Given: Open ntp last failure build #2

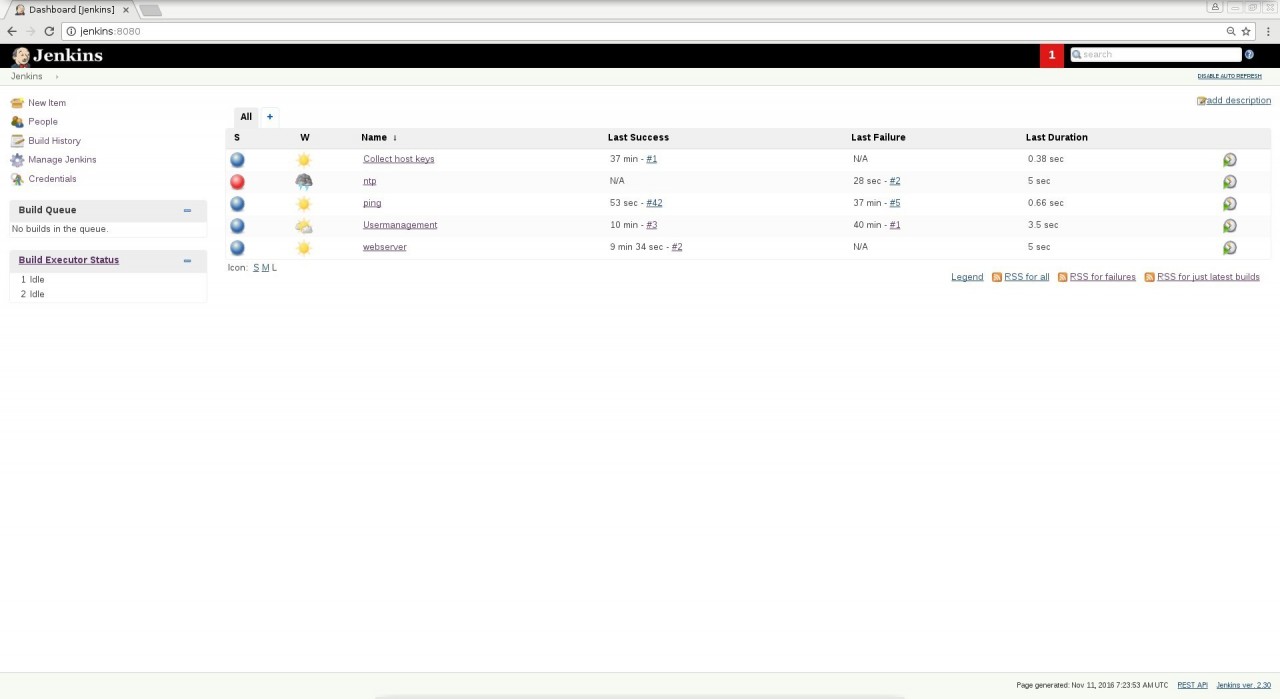Looking at the screenshot, I should click(x=895, y=181).
